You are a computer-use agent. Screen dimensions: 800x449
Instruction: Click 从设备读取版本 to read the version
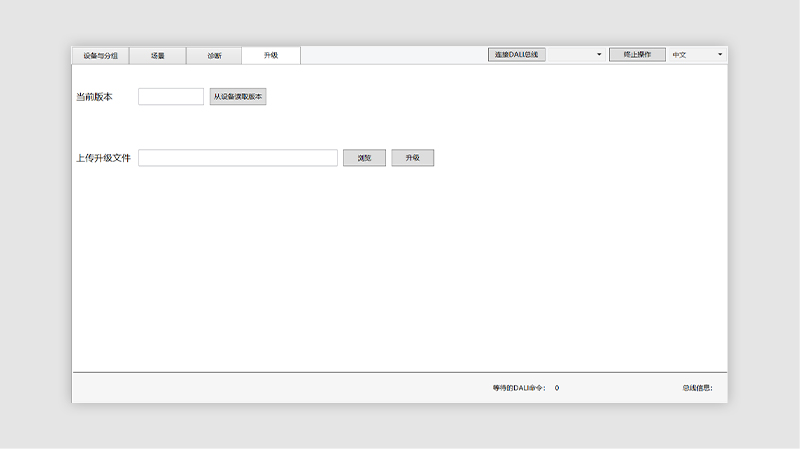[x=238, y=97]
